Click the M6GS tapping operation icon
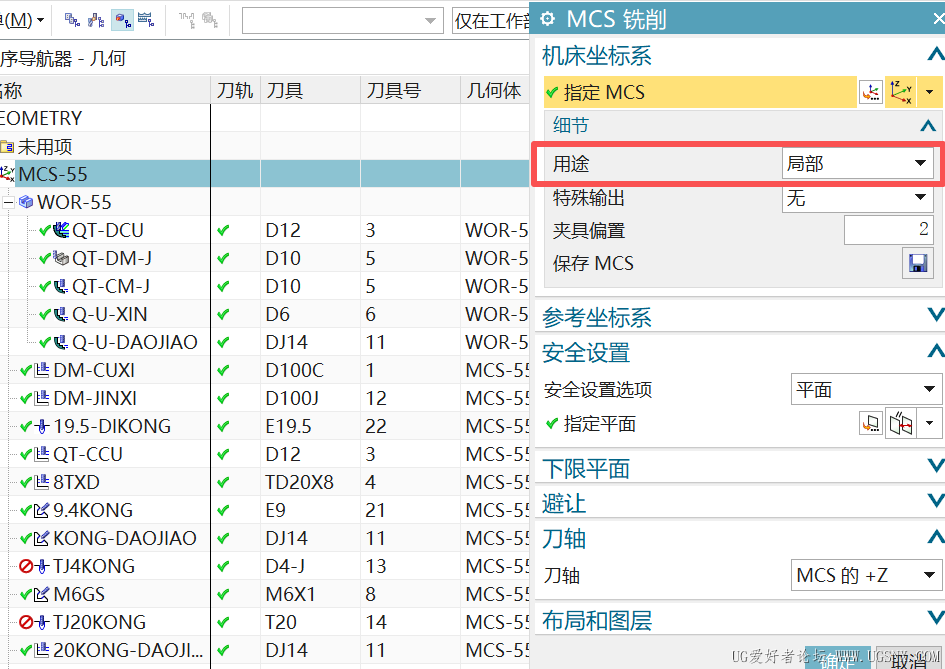 [x=42, y=594]
